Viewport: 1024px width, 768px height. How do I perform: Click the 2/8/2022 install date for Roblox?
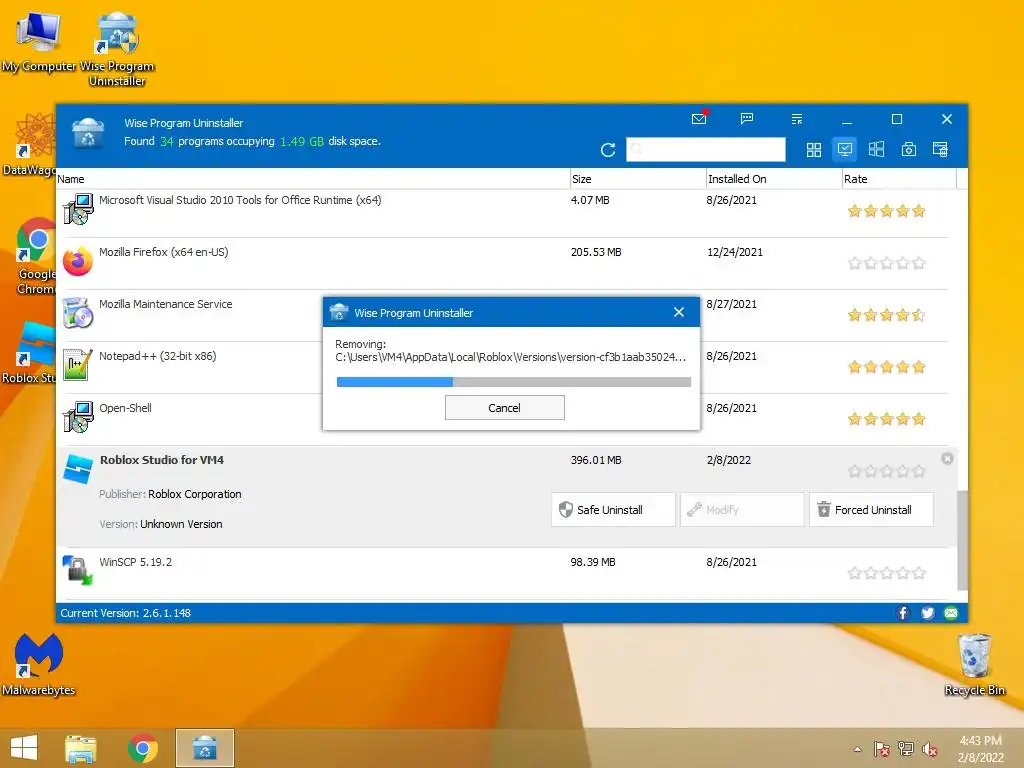[x=729, y=460]
